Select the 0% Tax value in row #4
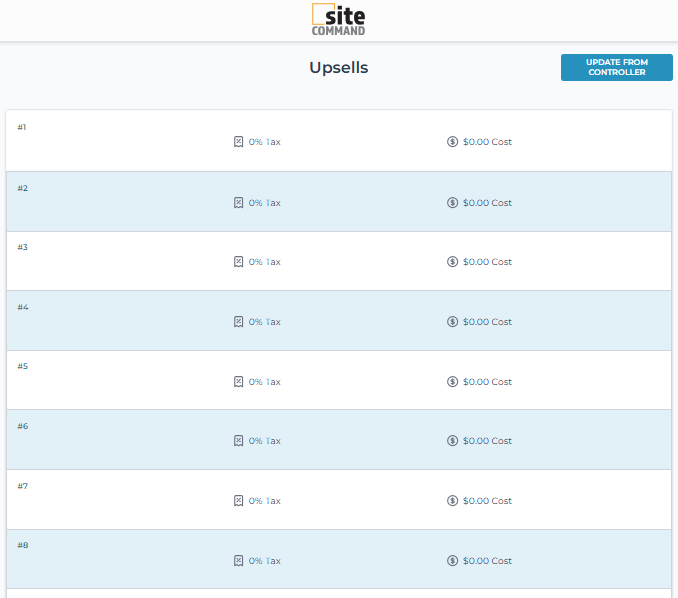This screenshot has height=598, width=678. 264,322
